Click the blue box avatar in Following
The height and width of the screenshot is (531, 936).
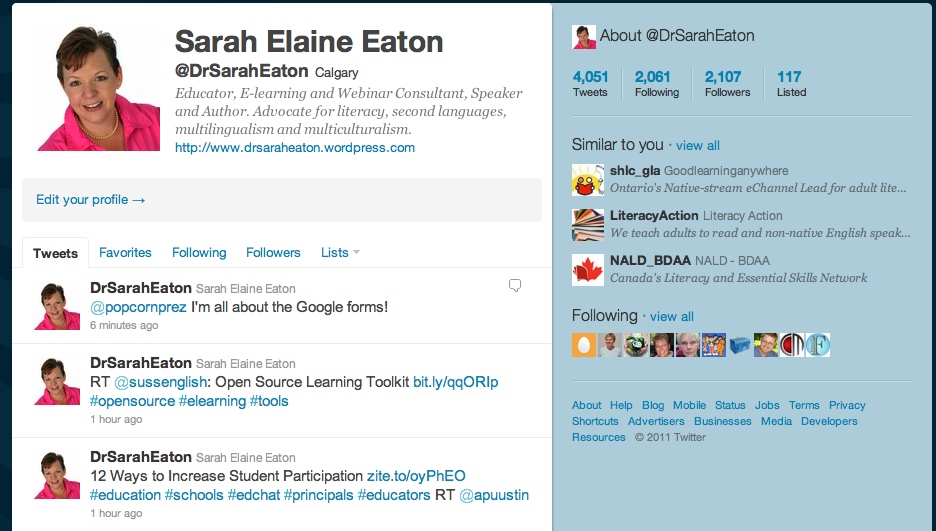coord(739,345)
